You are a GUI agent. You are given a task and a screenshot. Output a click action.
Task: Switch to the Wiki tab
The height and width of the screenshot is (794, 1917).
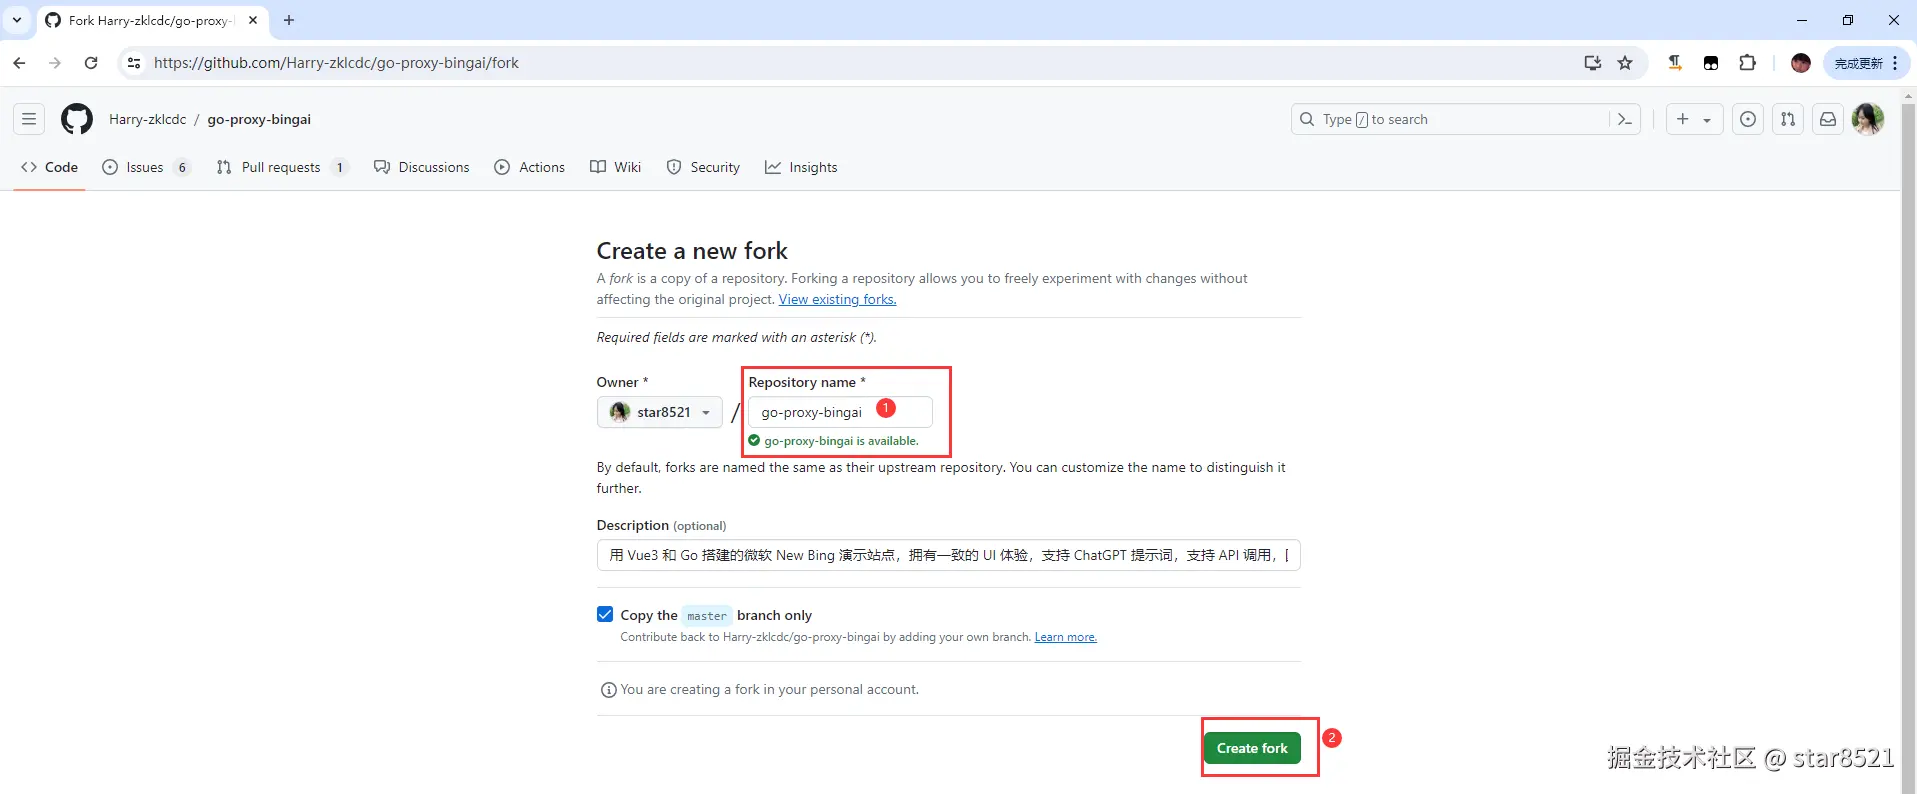pyautogui.click(x=616, y=167)
